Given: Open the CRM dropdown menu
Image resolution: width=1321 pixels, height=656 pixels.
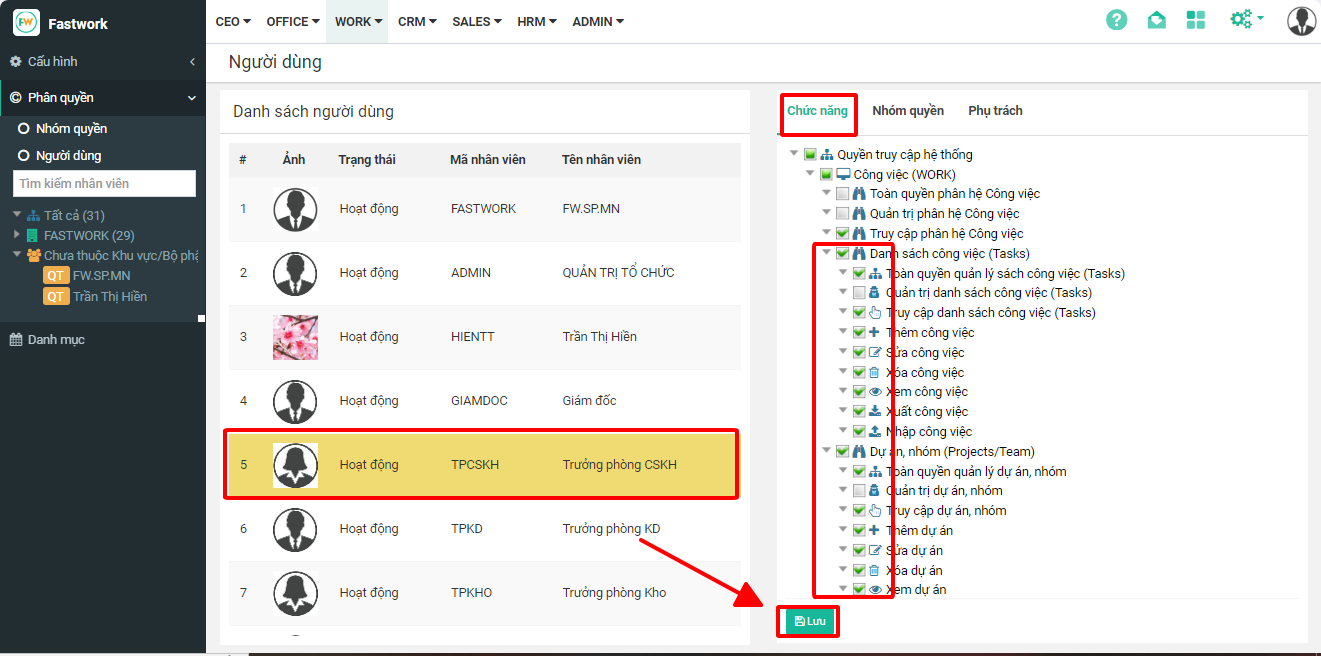Looking at the screenshot, I should click(417, 21).
